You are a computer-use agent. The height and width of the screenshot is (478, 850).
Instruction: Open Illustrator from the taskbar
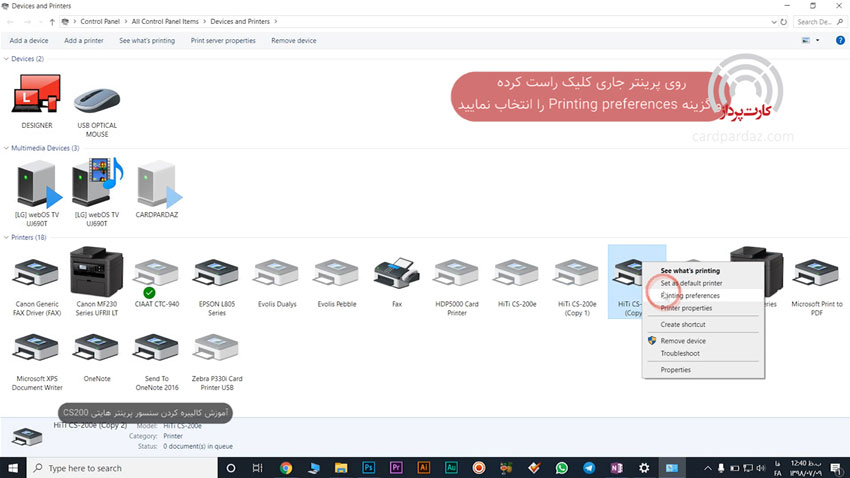(423, 468)
